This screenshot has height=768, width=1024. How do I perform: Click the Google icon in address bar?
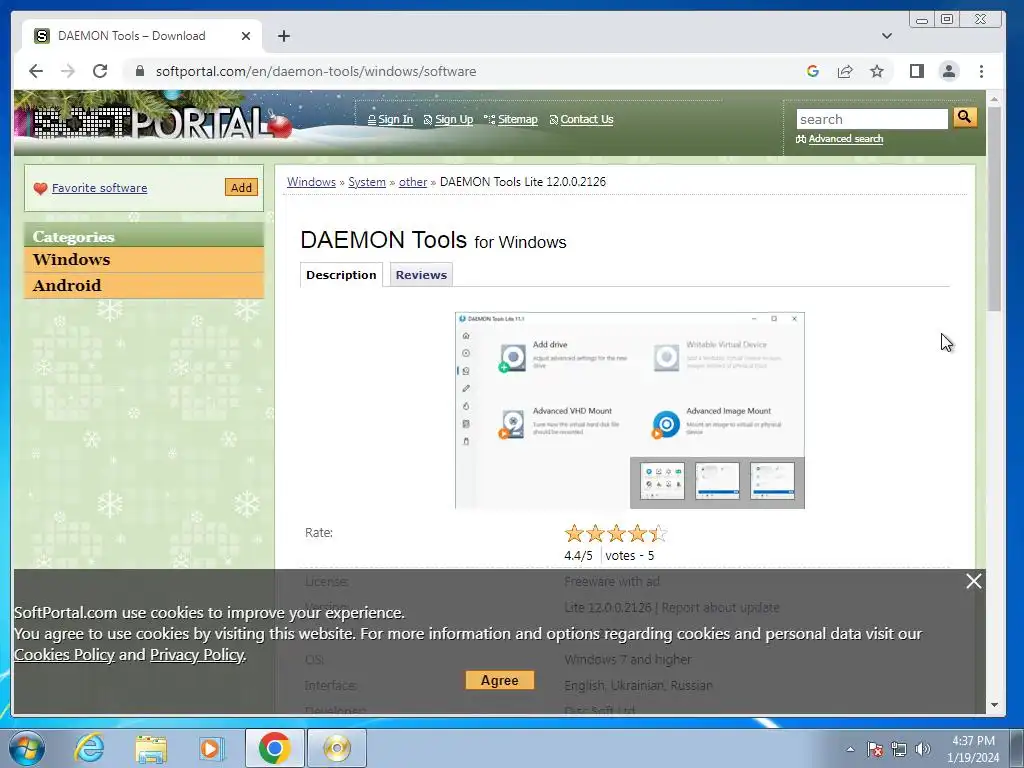pyautogui.click(x=813, y=71)
